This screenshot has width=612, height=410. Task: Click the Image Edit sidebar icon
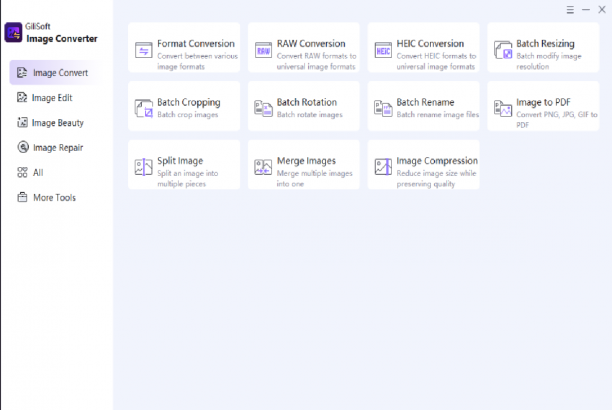(x=22, y=97)
